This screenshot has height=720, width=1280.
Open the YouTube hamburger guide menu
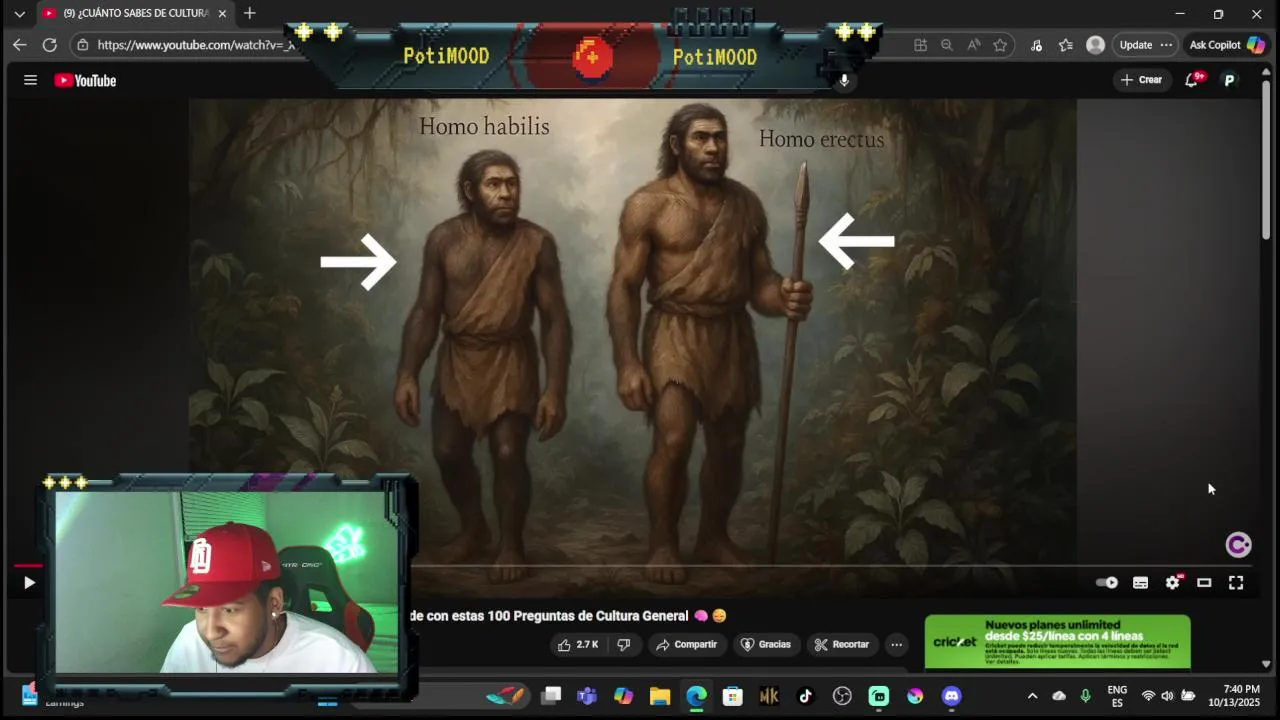[30, 80]
